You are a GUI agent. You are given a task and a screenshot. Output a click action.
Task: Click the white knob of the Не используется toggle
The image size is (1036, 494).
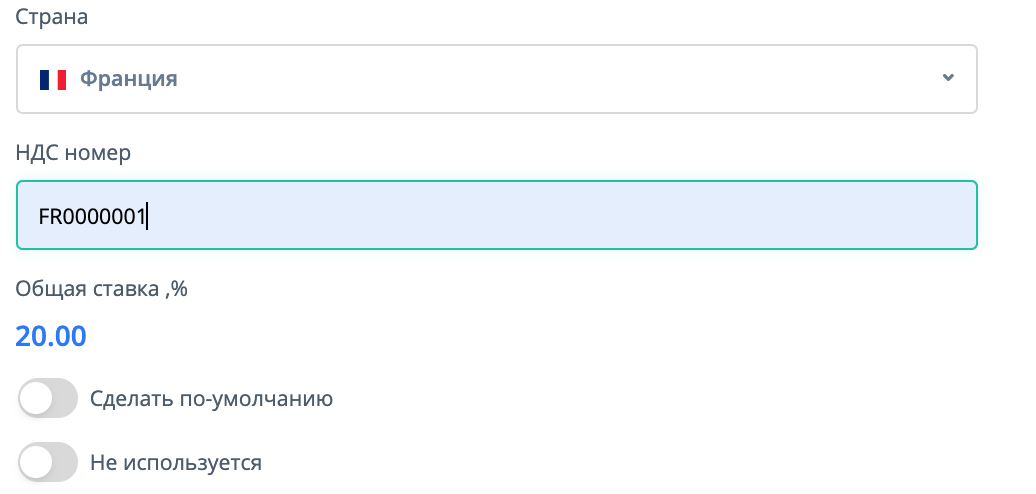36,463
